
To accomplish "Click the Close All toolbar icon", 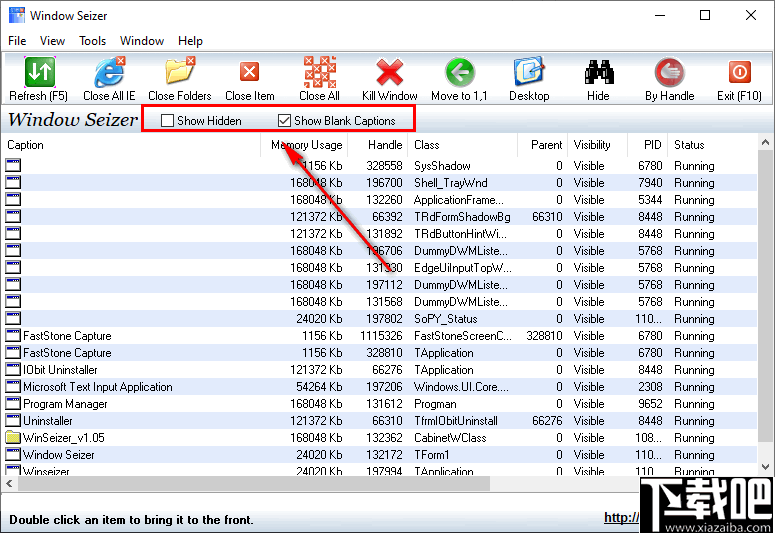I will pos(319,72).
